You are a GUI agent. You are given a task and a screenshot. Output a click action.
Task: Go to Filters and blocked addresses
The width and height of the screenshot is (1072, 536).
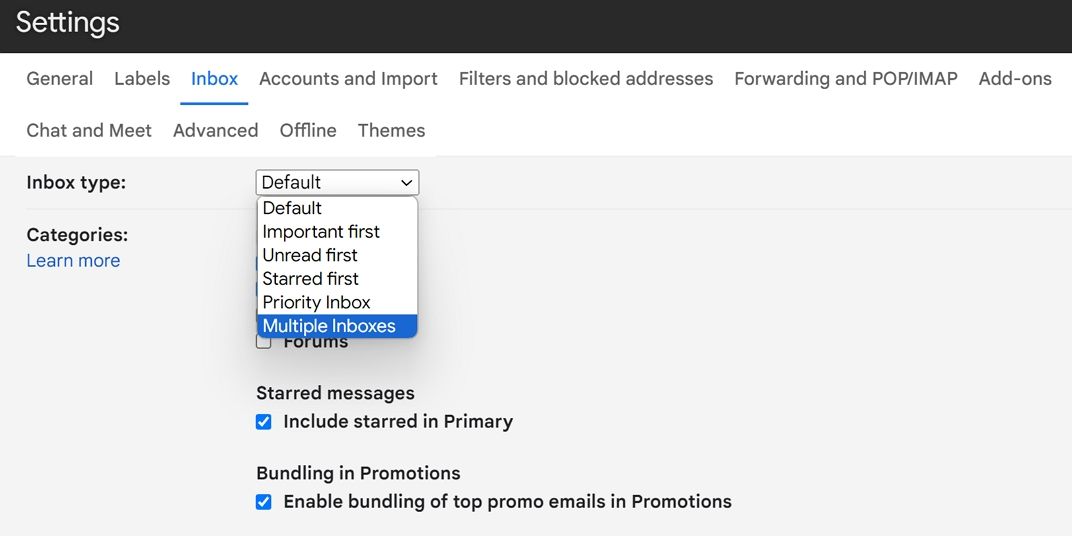586,79
